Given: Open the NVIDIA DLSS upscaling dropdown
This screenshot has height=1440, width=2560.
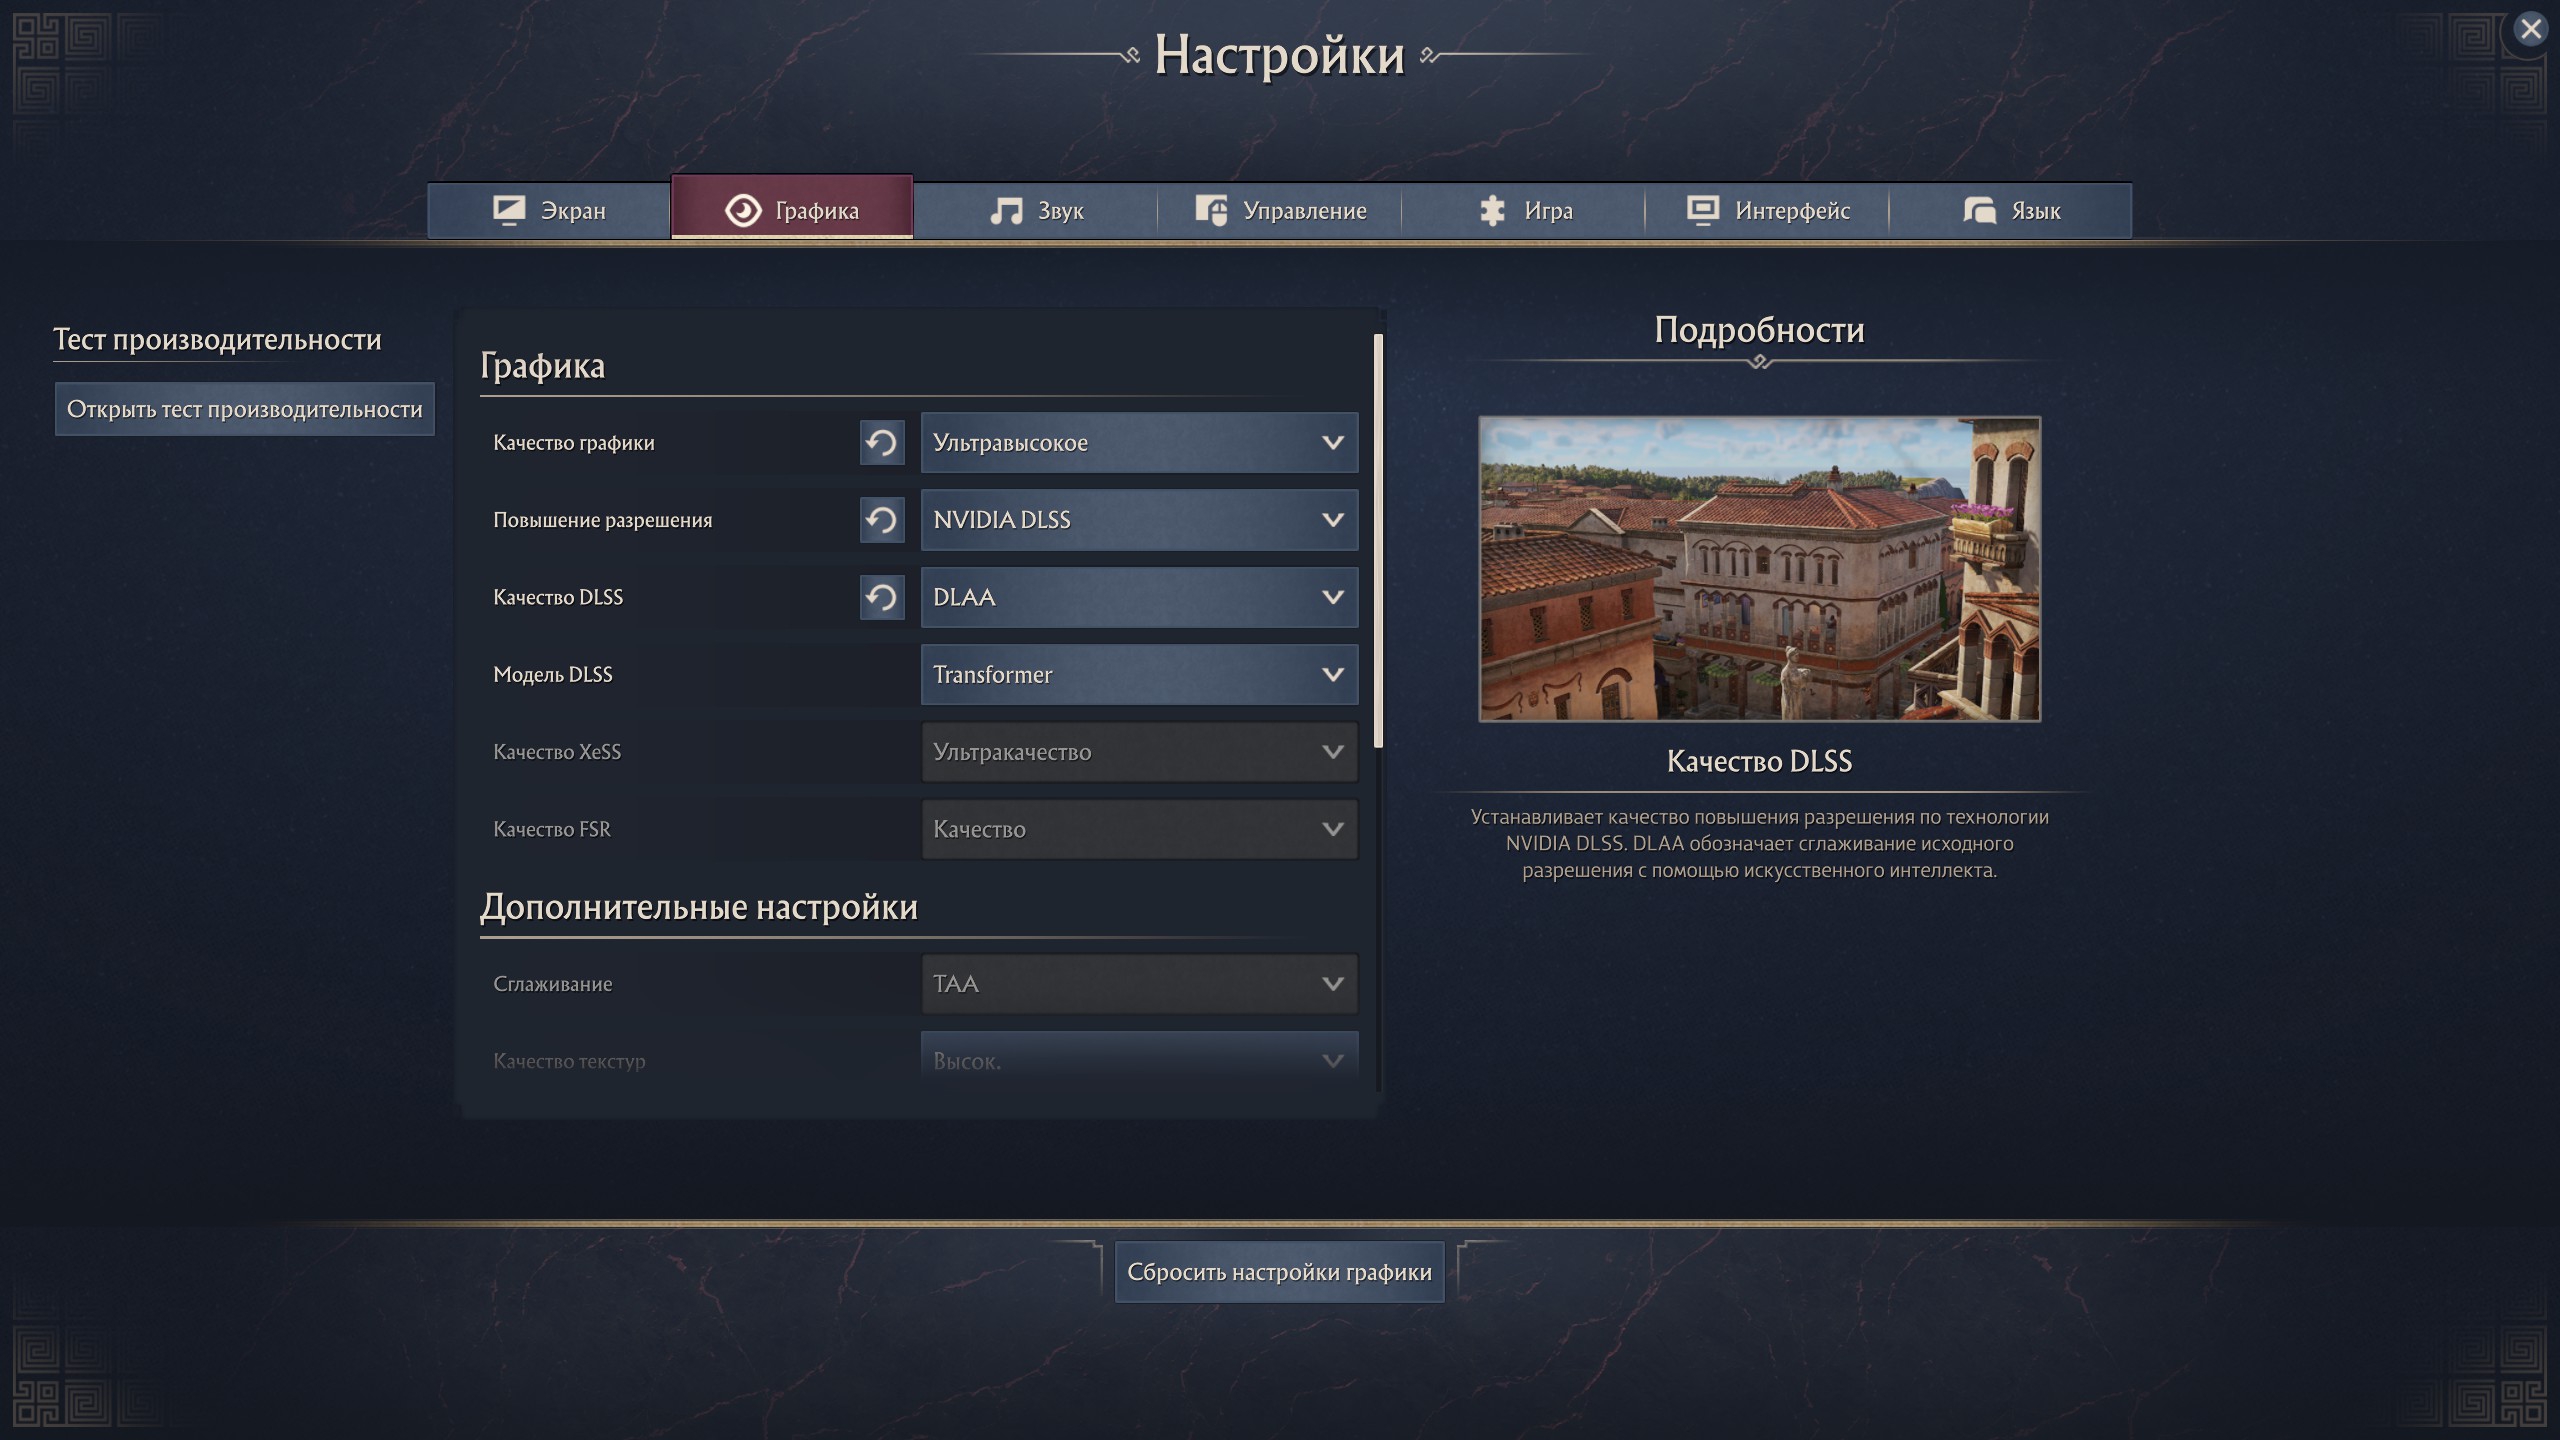Looking at the screenshot, I should (1138, 520).
